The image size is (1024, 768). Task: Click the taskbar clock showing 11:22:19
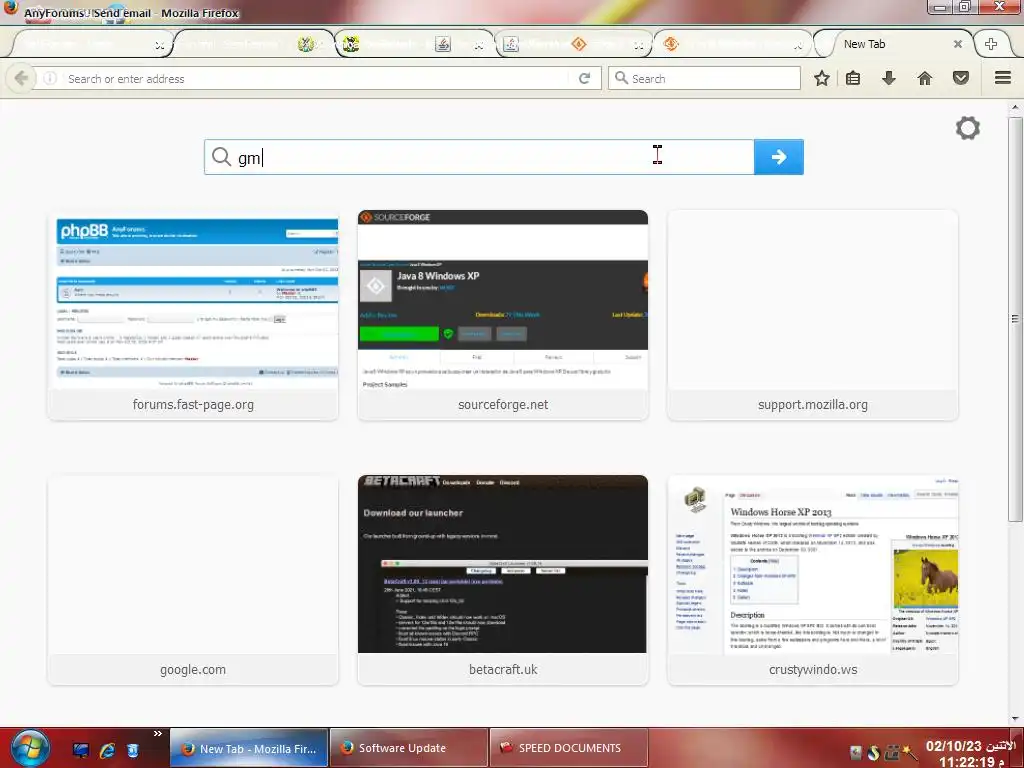point(970,754)
